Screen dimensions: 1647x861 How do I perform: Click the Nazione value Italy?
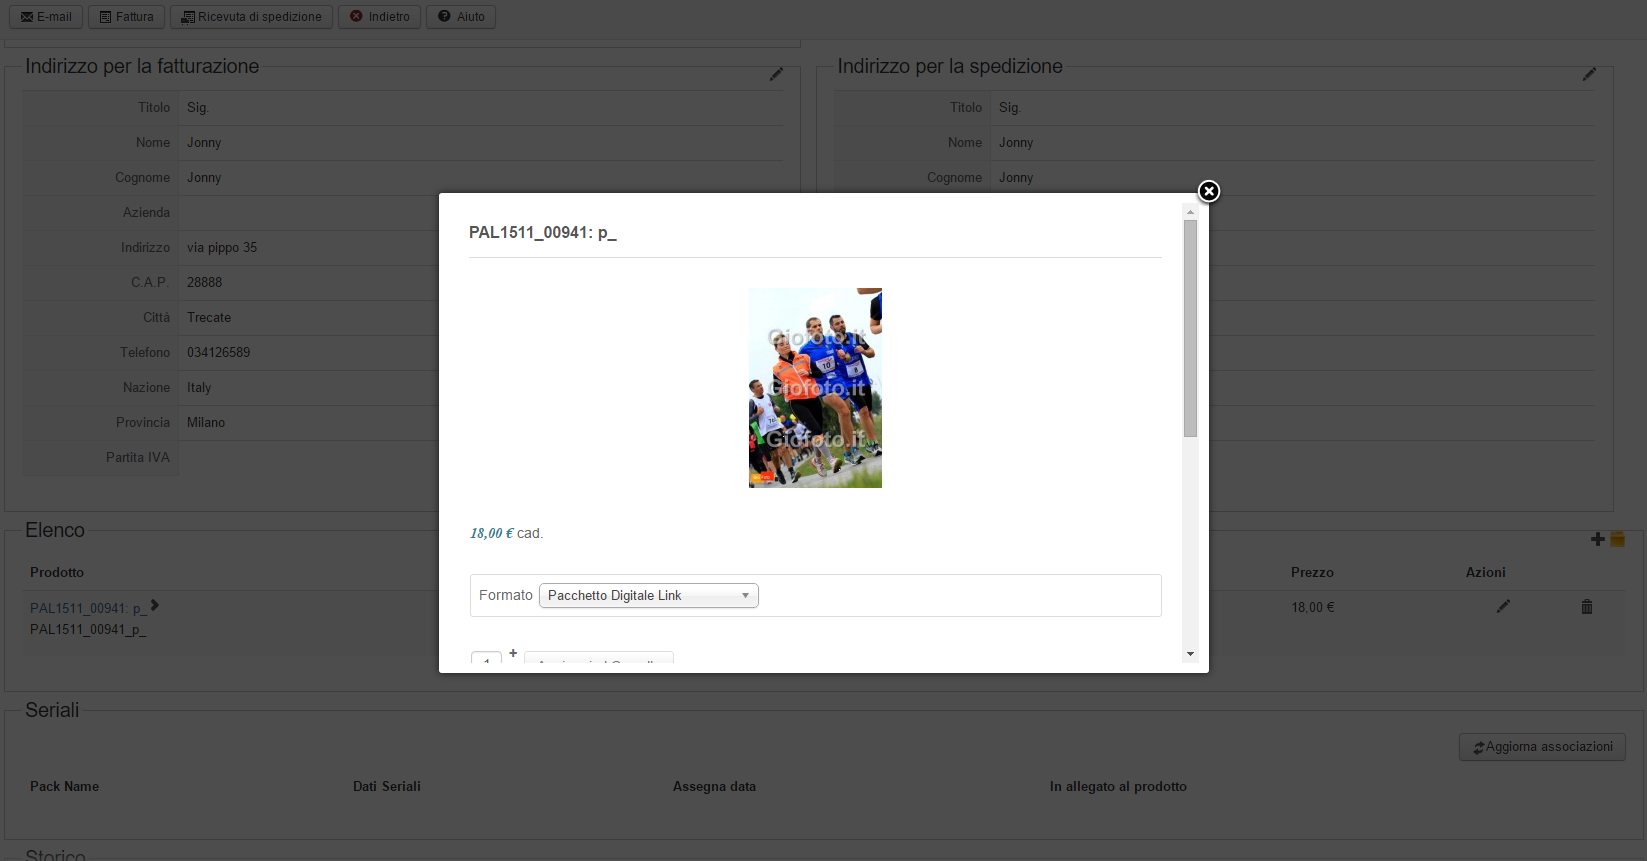point(199,388)
